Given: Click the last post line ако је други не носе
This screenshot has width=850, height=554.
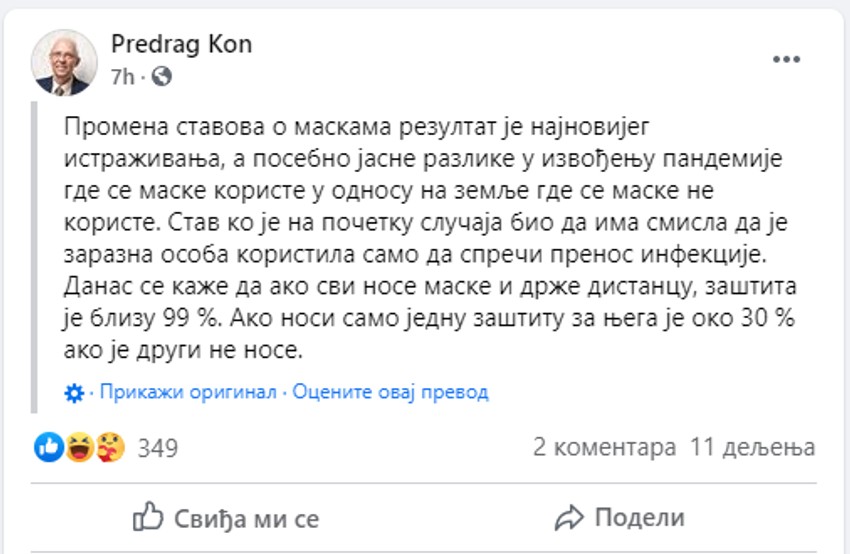Looking at the screenshot, I should click(188, 352).
